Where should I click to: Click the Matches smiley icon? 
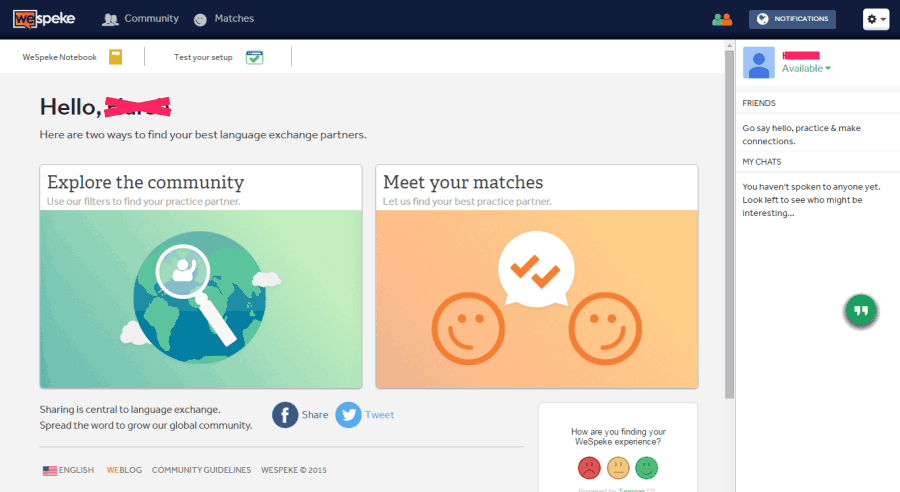point(200,20)
